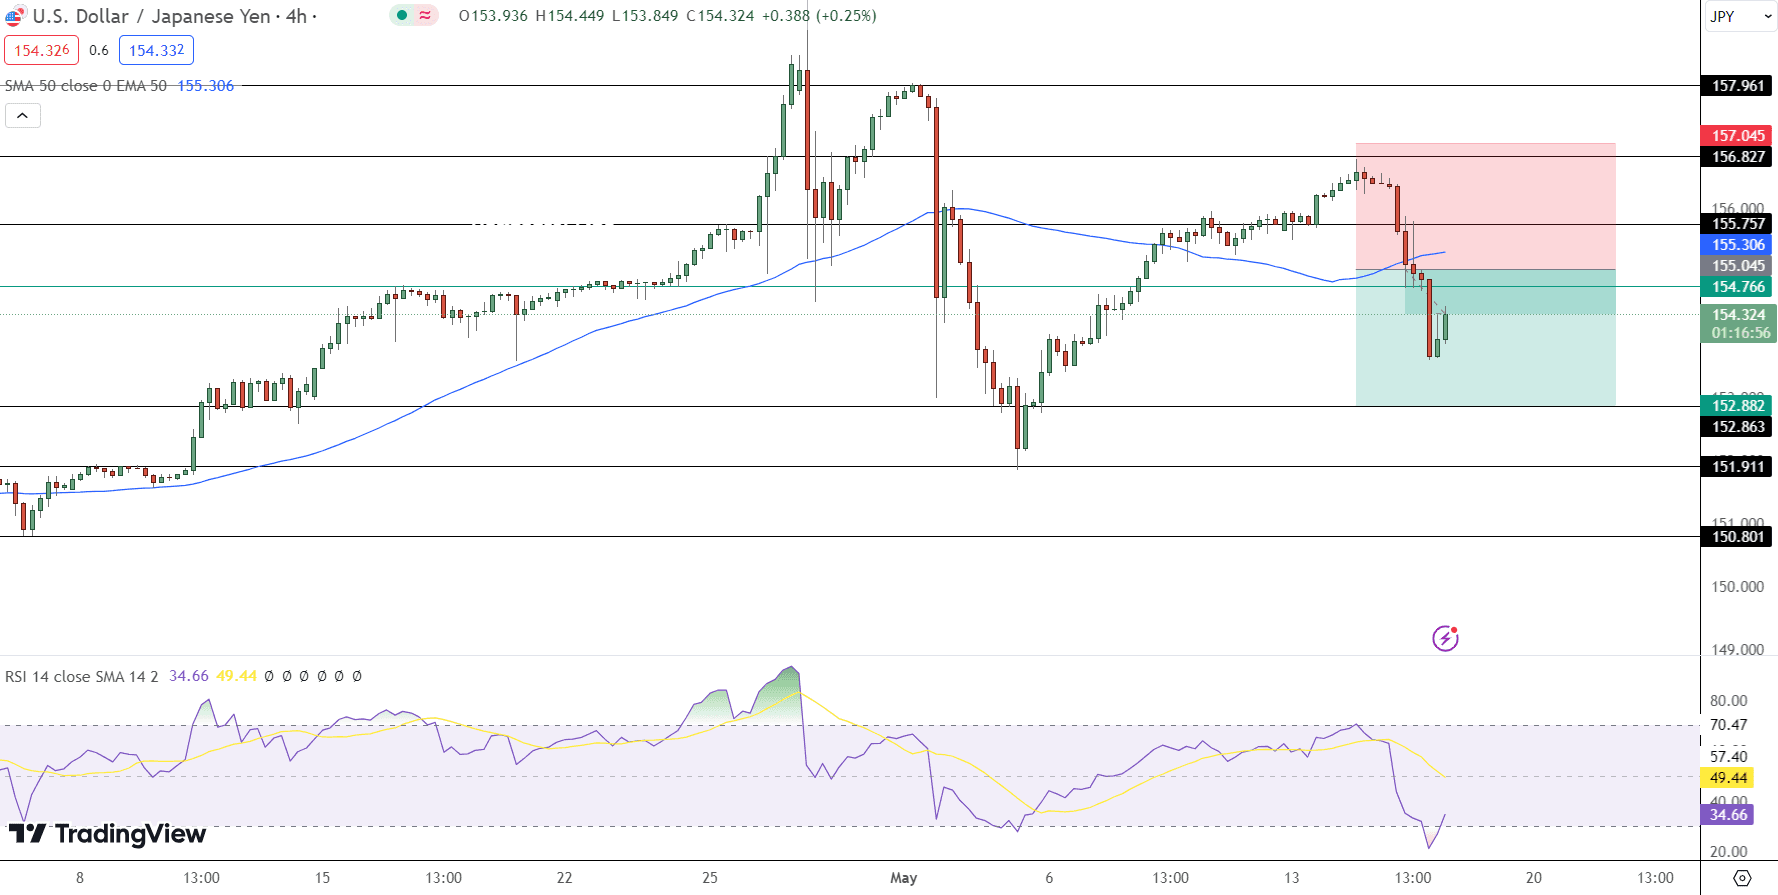Select the SMA 50 EMA 50 indicator legend

pyautogui.click(x=86, y=86)
